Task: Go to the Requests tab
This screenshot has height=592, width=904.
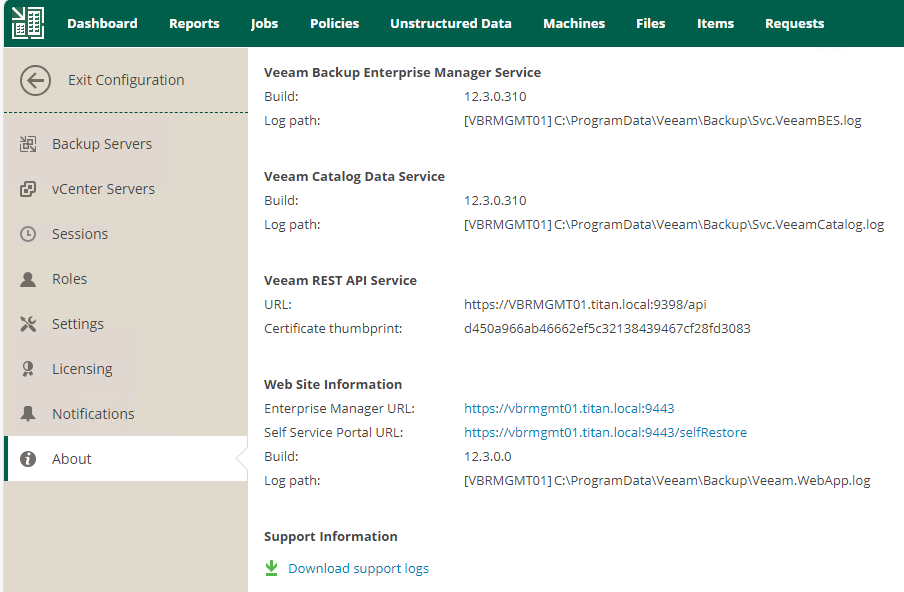Action: tap(794, 24)
